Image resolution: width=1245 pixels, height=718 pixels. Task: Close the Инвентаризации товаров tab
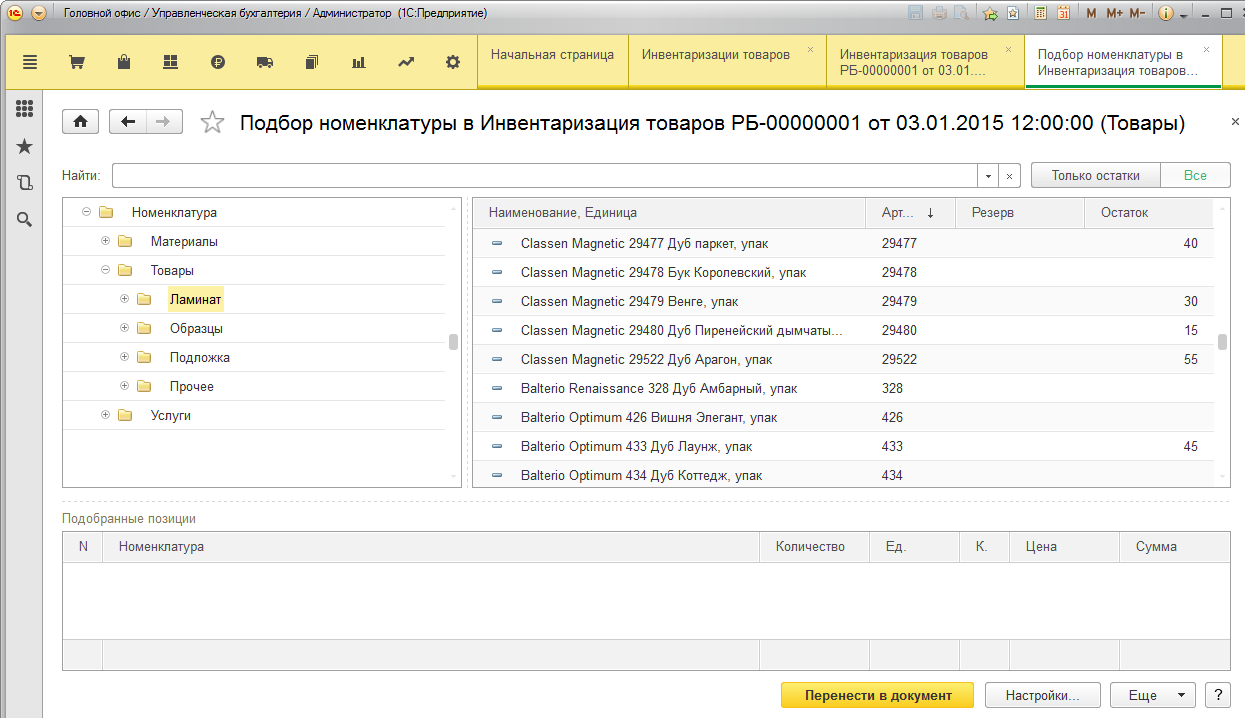(810, 49)
